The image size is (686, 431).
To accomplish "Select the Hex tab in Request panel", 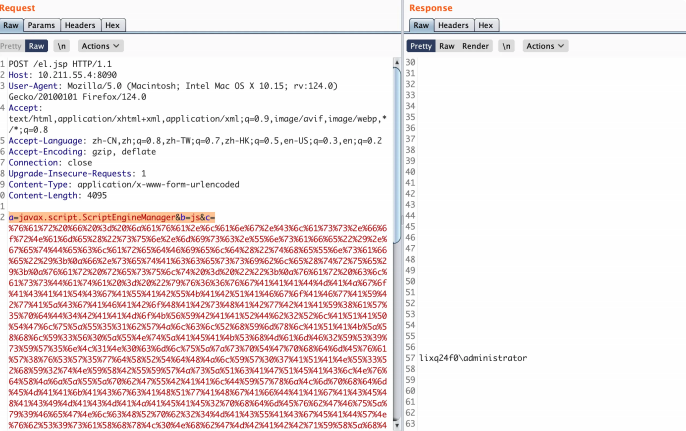I will [112, 25].
